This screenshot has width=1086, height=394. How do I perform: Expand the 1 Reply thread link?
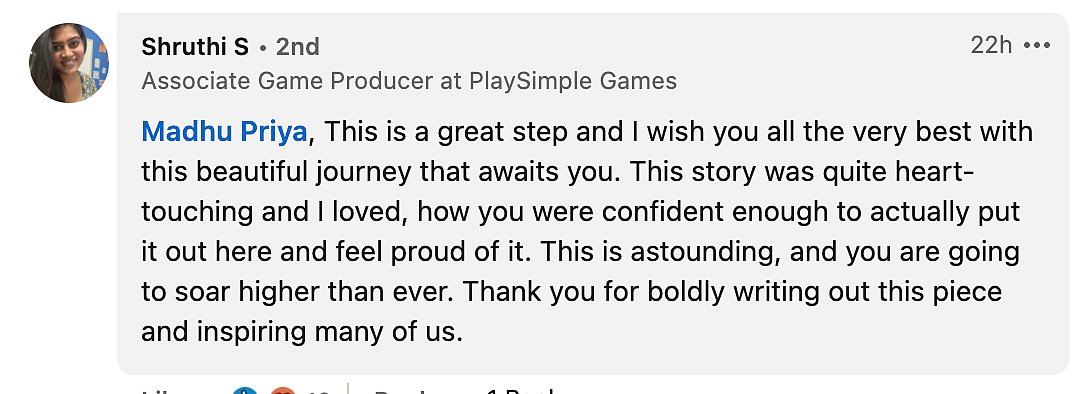click(x=520, y=391)
